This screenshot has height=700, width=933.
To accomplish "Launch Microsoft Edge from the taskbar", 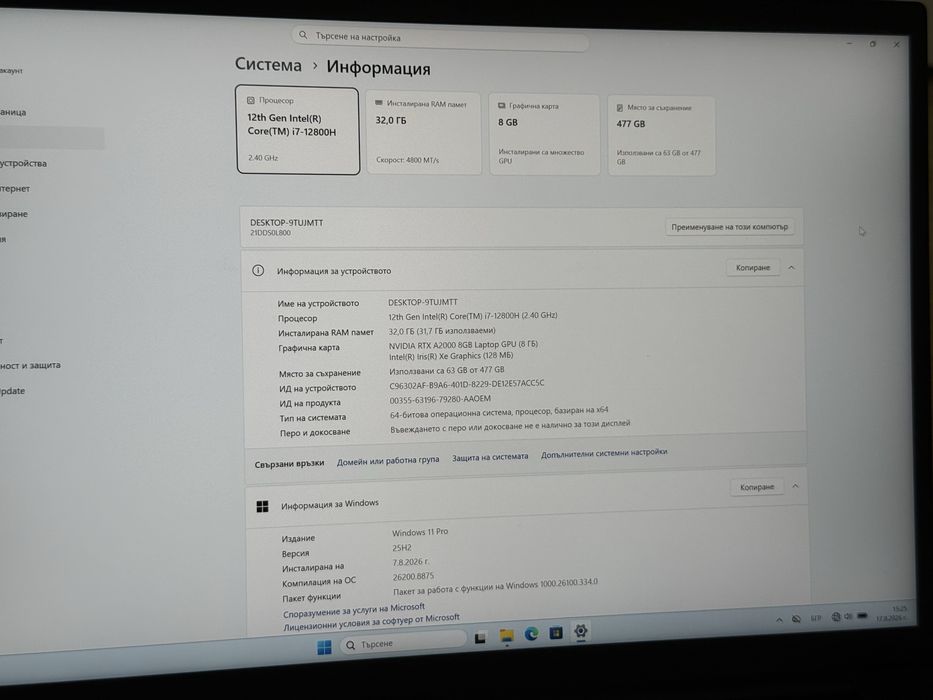I will [x=531, y=634].
